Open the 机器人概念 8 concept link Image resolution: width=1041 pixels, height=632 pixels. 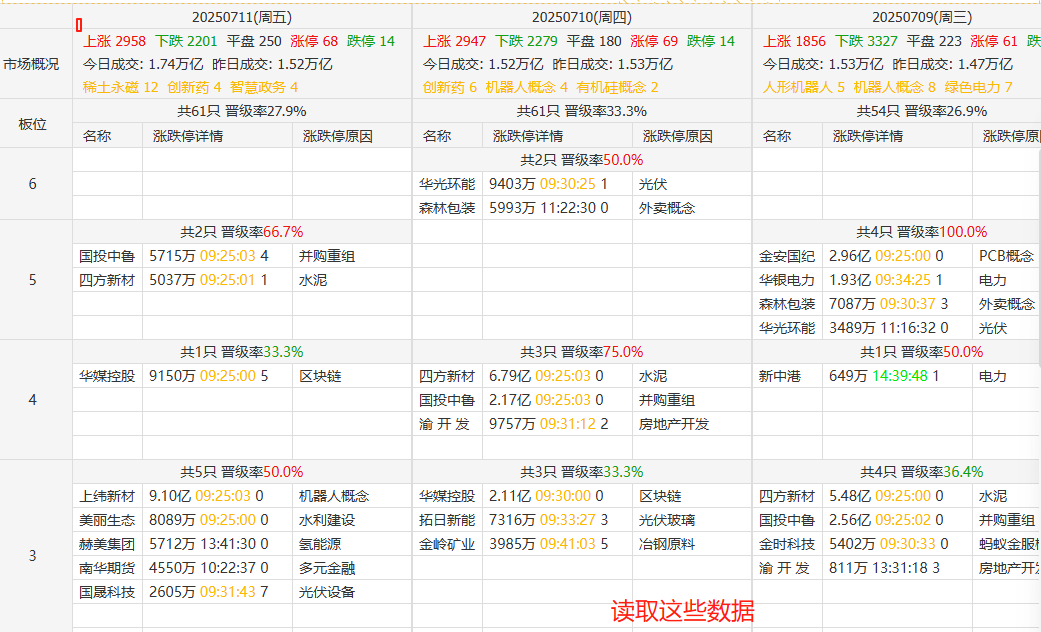point(894,87)
